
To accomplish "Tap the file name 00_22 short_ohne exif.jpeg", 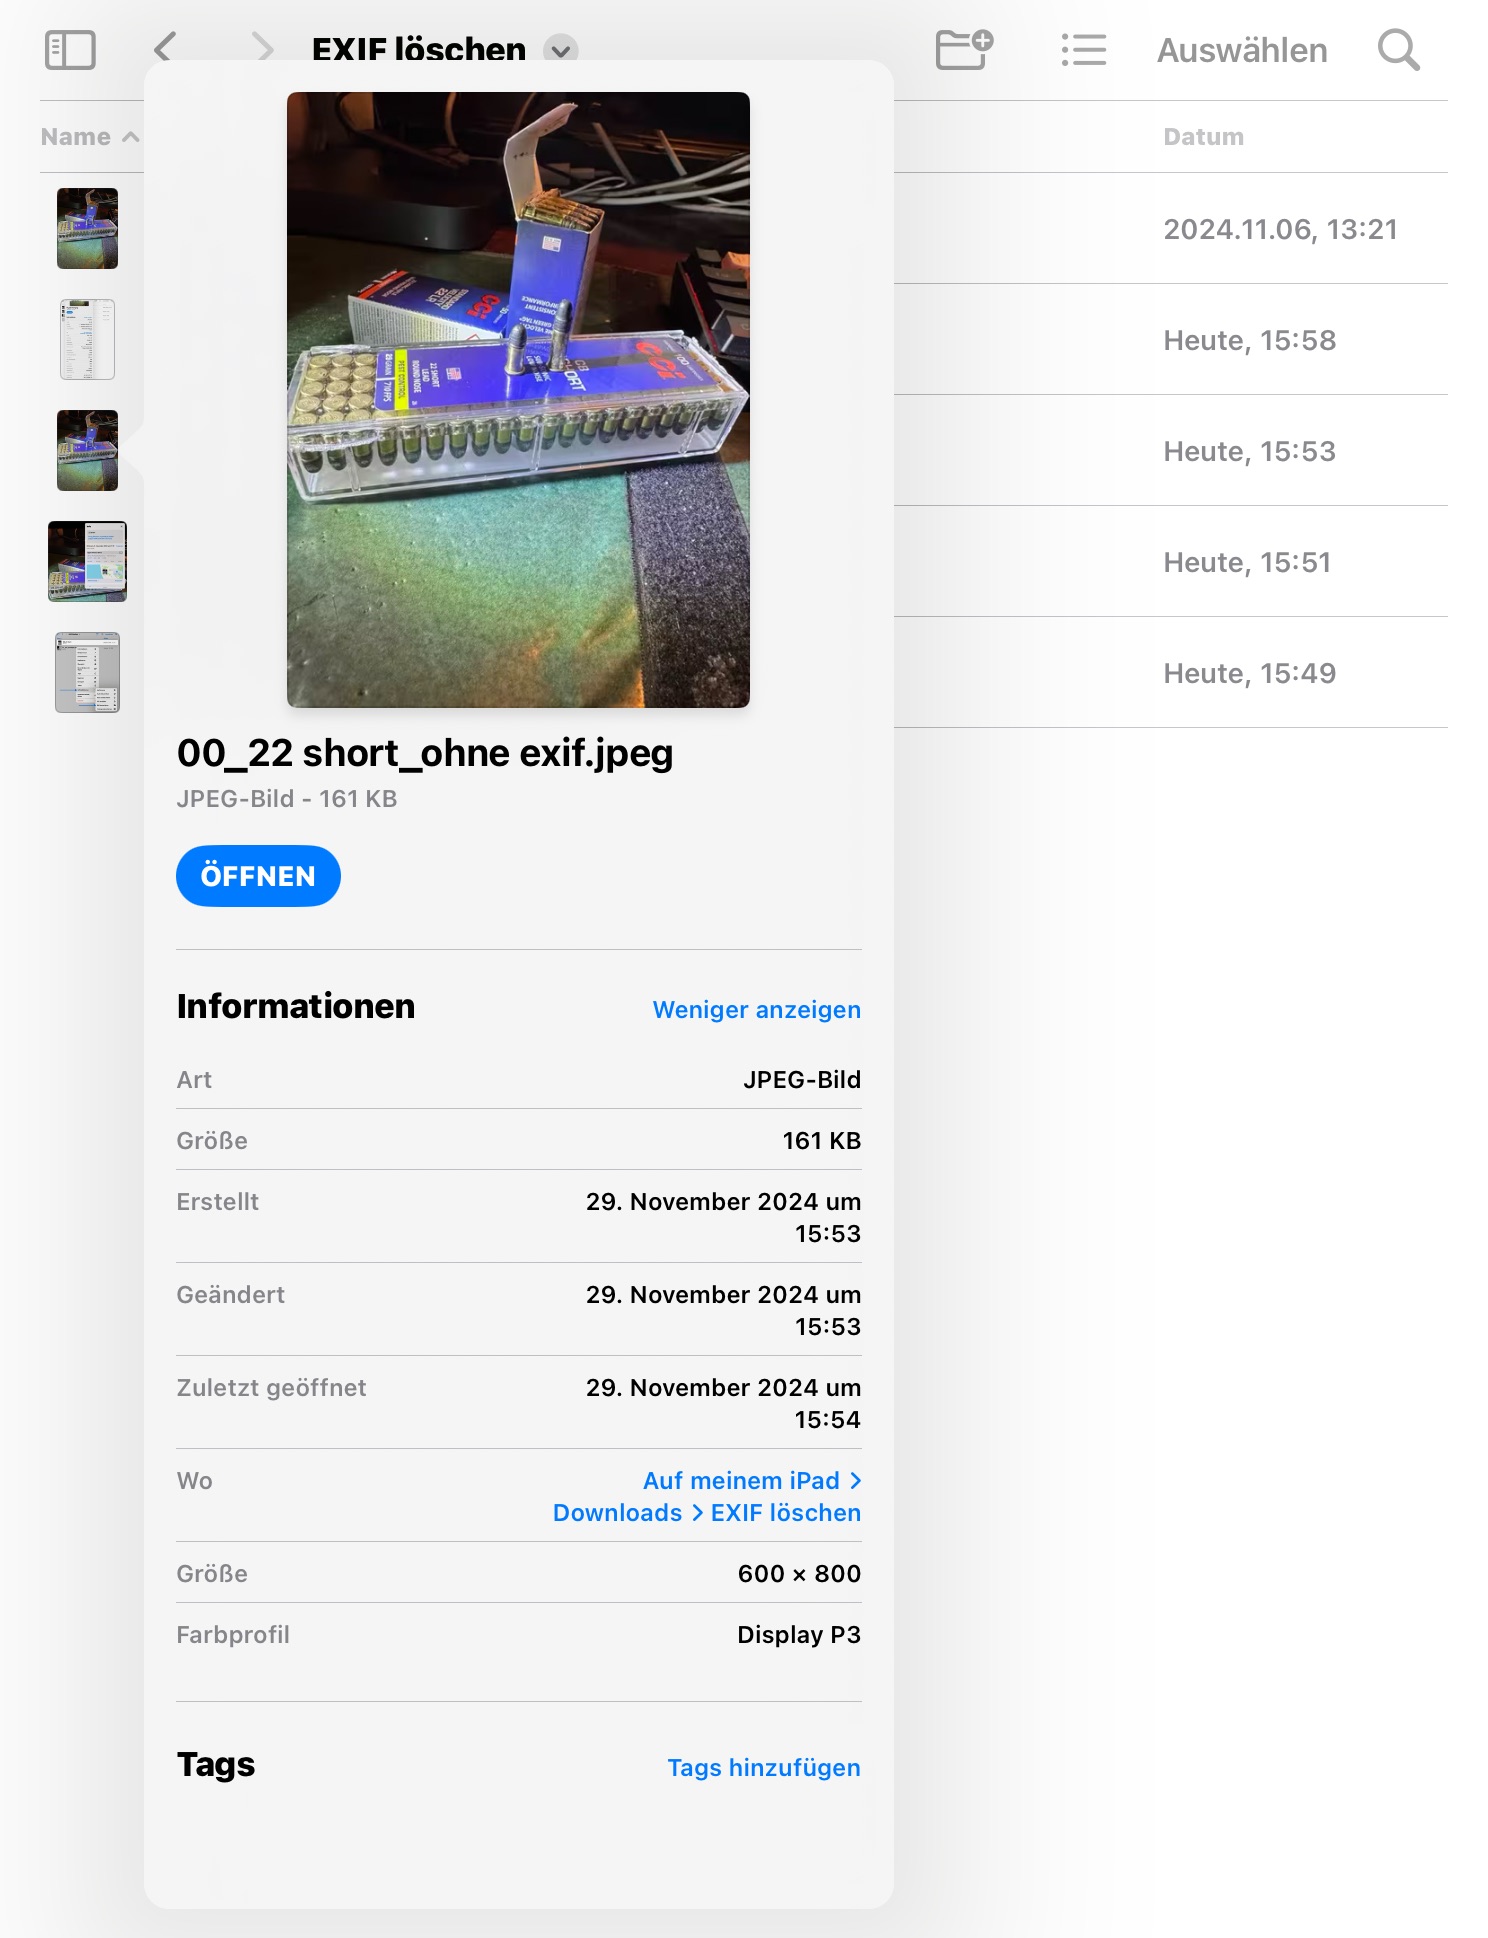I will 425,753.
